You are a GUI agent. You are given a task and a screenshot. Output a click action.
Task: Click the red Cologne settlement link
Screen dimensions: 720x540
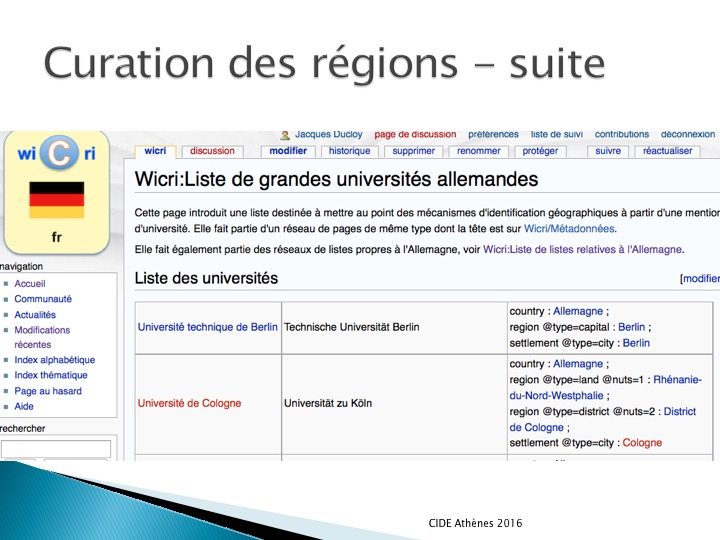coord(642,443)
